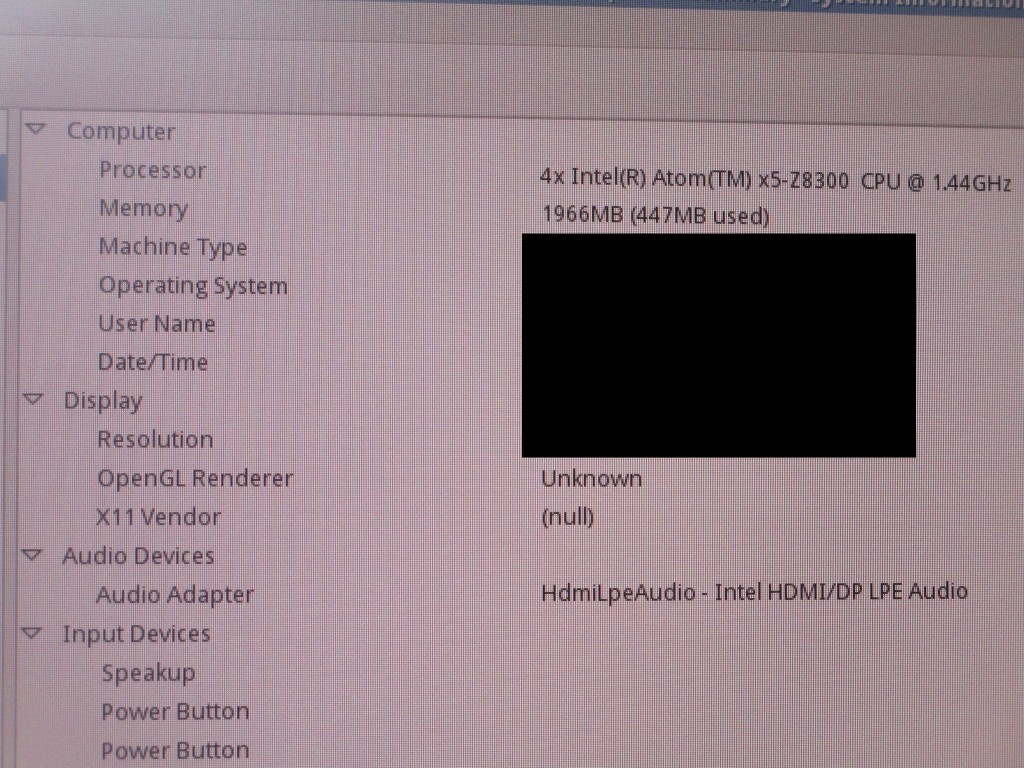Select the User Name row
1024x768 pixels.
(156, 323)
